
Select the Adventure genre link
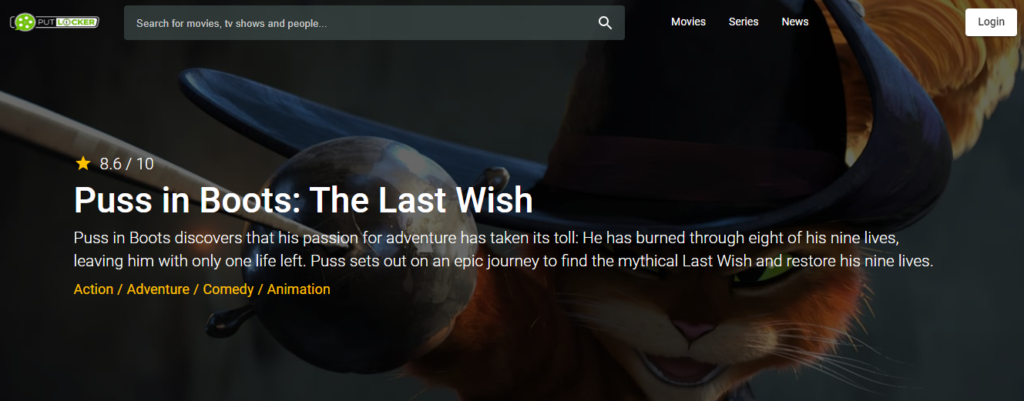click(158, 289)
